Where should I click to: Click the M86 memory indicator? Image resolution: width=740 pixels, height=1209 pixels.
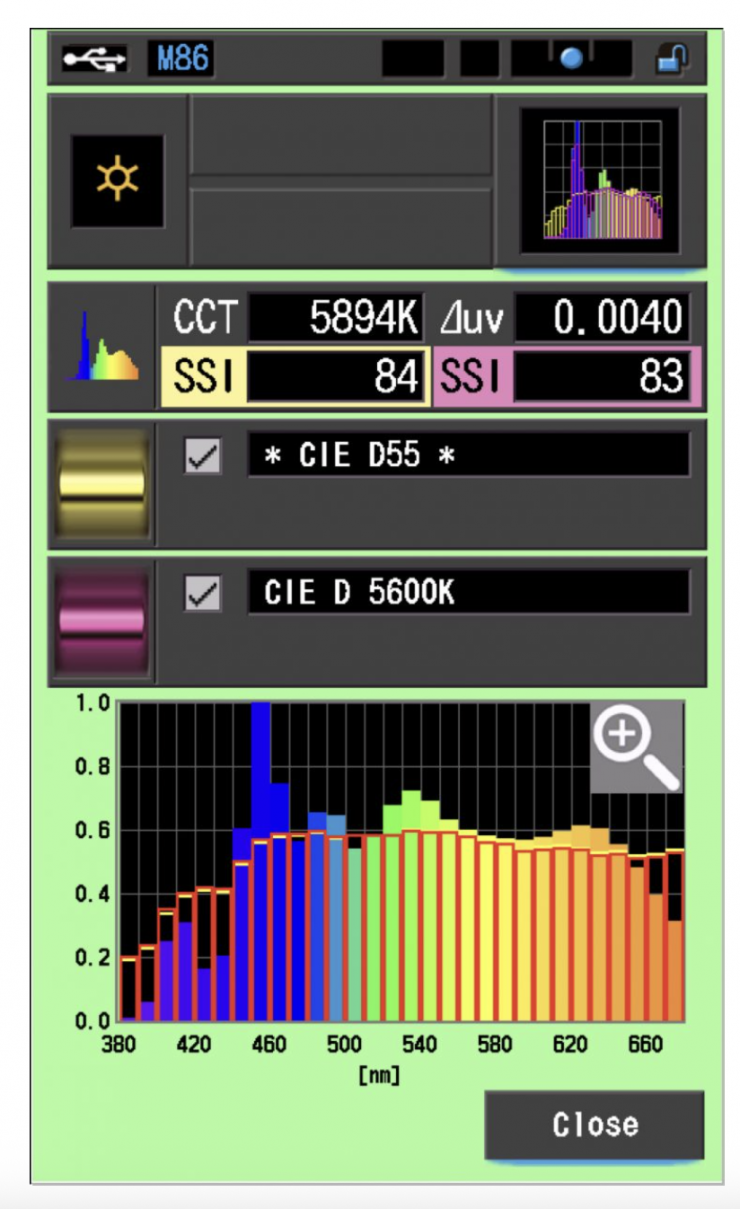coord(181,60)
